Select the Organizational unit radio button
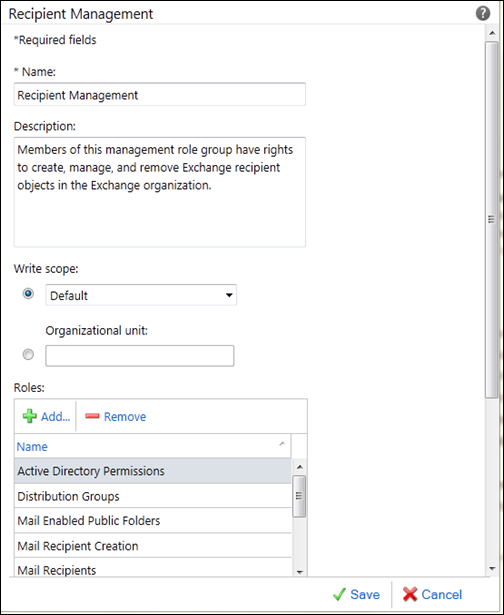Screen dimensions: 504x615 click(28, 355)
